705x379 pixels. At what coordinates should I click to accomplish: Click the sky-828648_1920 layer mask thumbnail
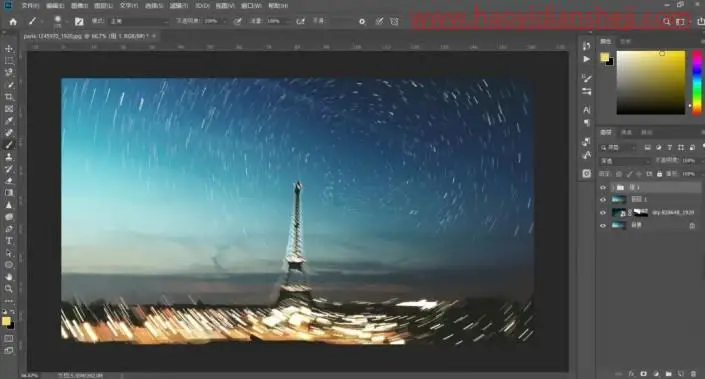[x=641, y=213]
